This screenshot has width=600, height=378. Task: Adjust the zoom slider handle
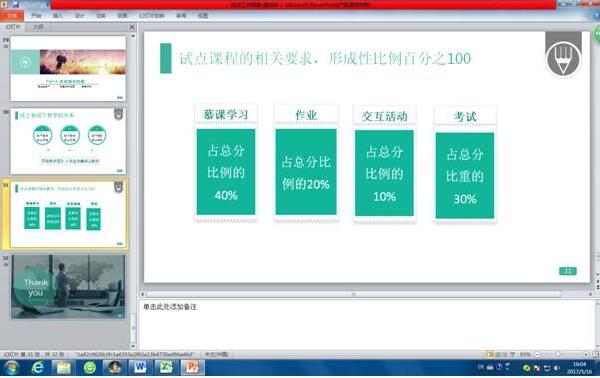tap(558, 355)
